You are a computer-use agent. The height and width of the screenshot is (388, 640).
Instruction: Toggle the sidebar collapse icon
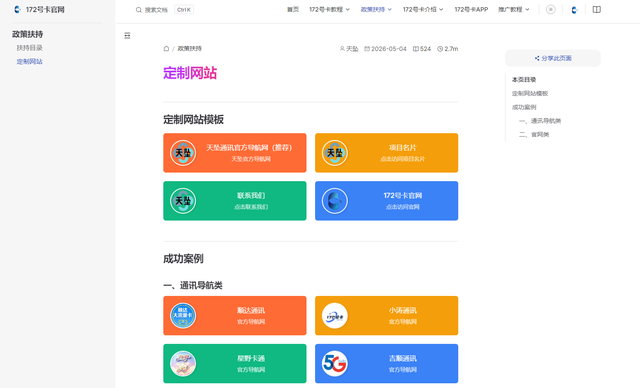point(127,35)
